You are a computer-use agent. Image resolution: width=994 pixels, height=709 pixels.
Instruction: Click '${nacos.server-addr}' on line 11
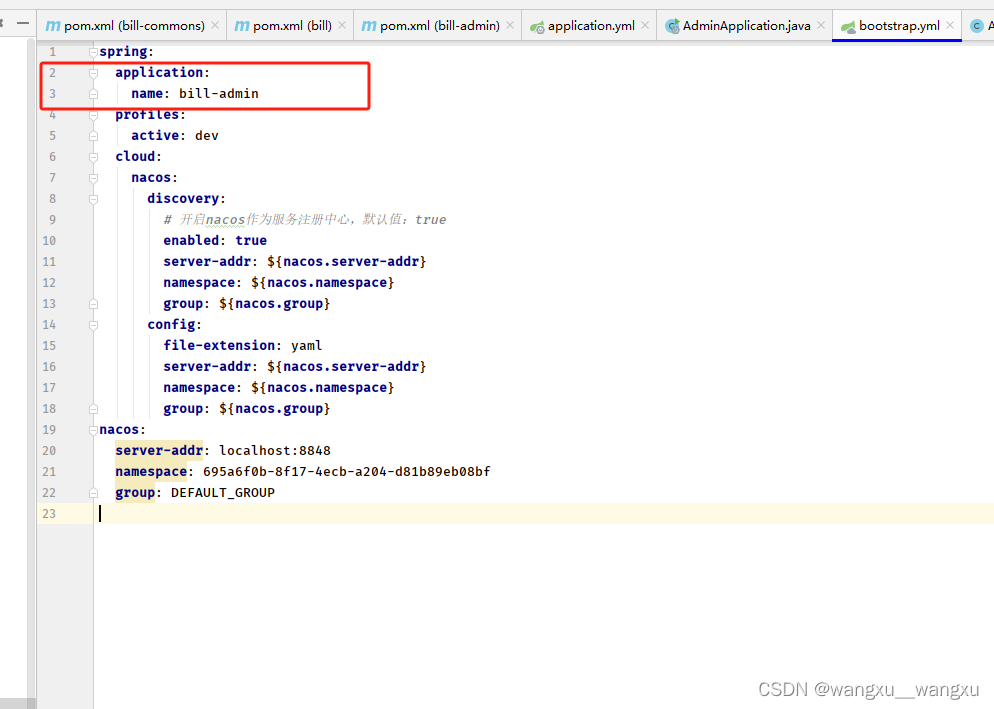click(347, 261)
